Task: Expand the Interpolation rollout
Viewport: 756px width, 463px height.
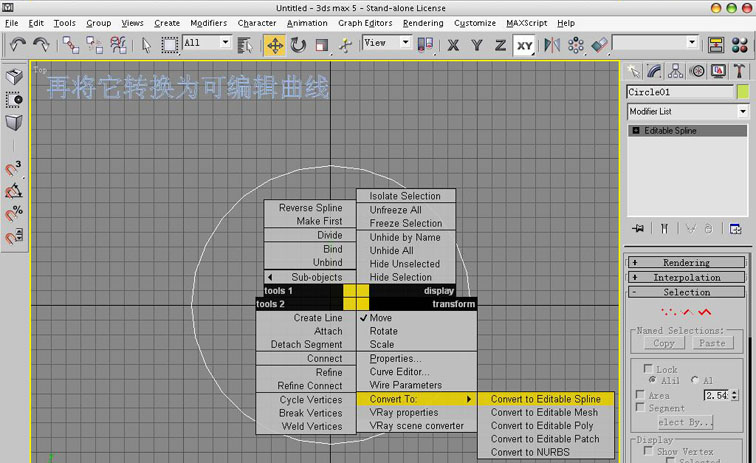Action: (687, 278)
